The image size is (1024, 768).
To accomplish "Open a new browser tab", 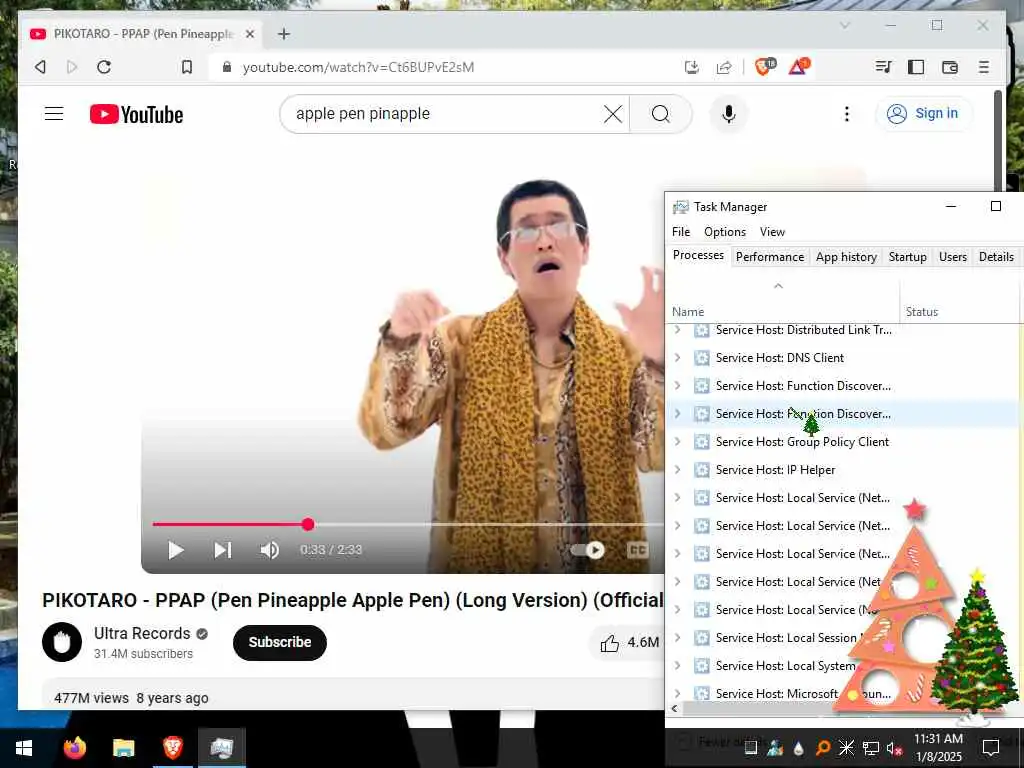I will (283, 34).
